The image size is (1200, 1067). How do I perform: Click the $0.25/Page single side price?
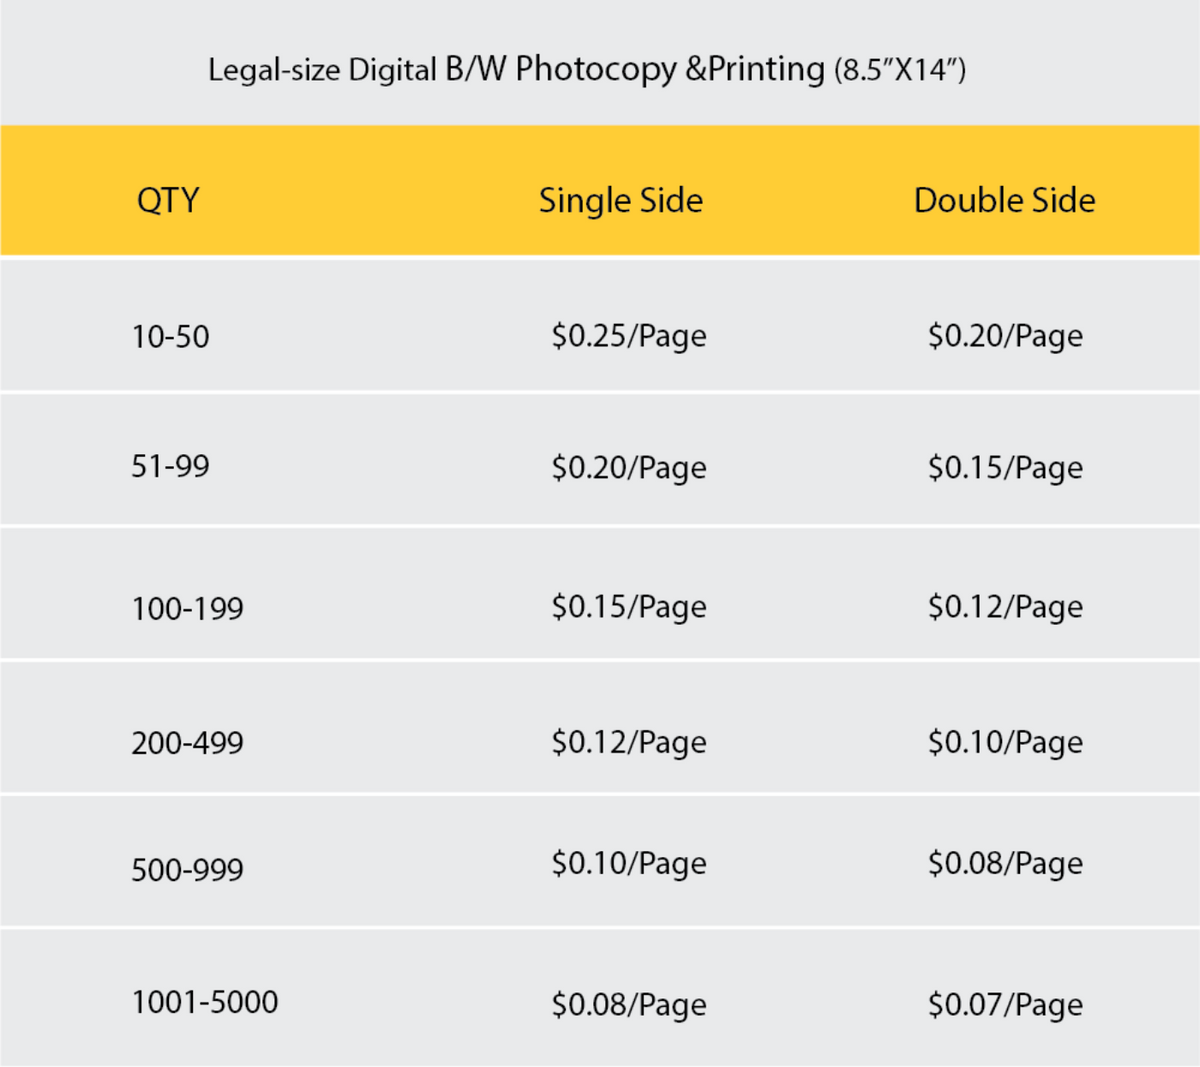[629, 337]
